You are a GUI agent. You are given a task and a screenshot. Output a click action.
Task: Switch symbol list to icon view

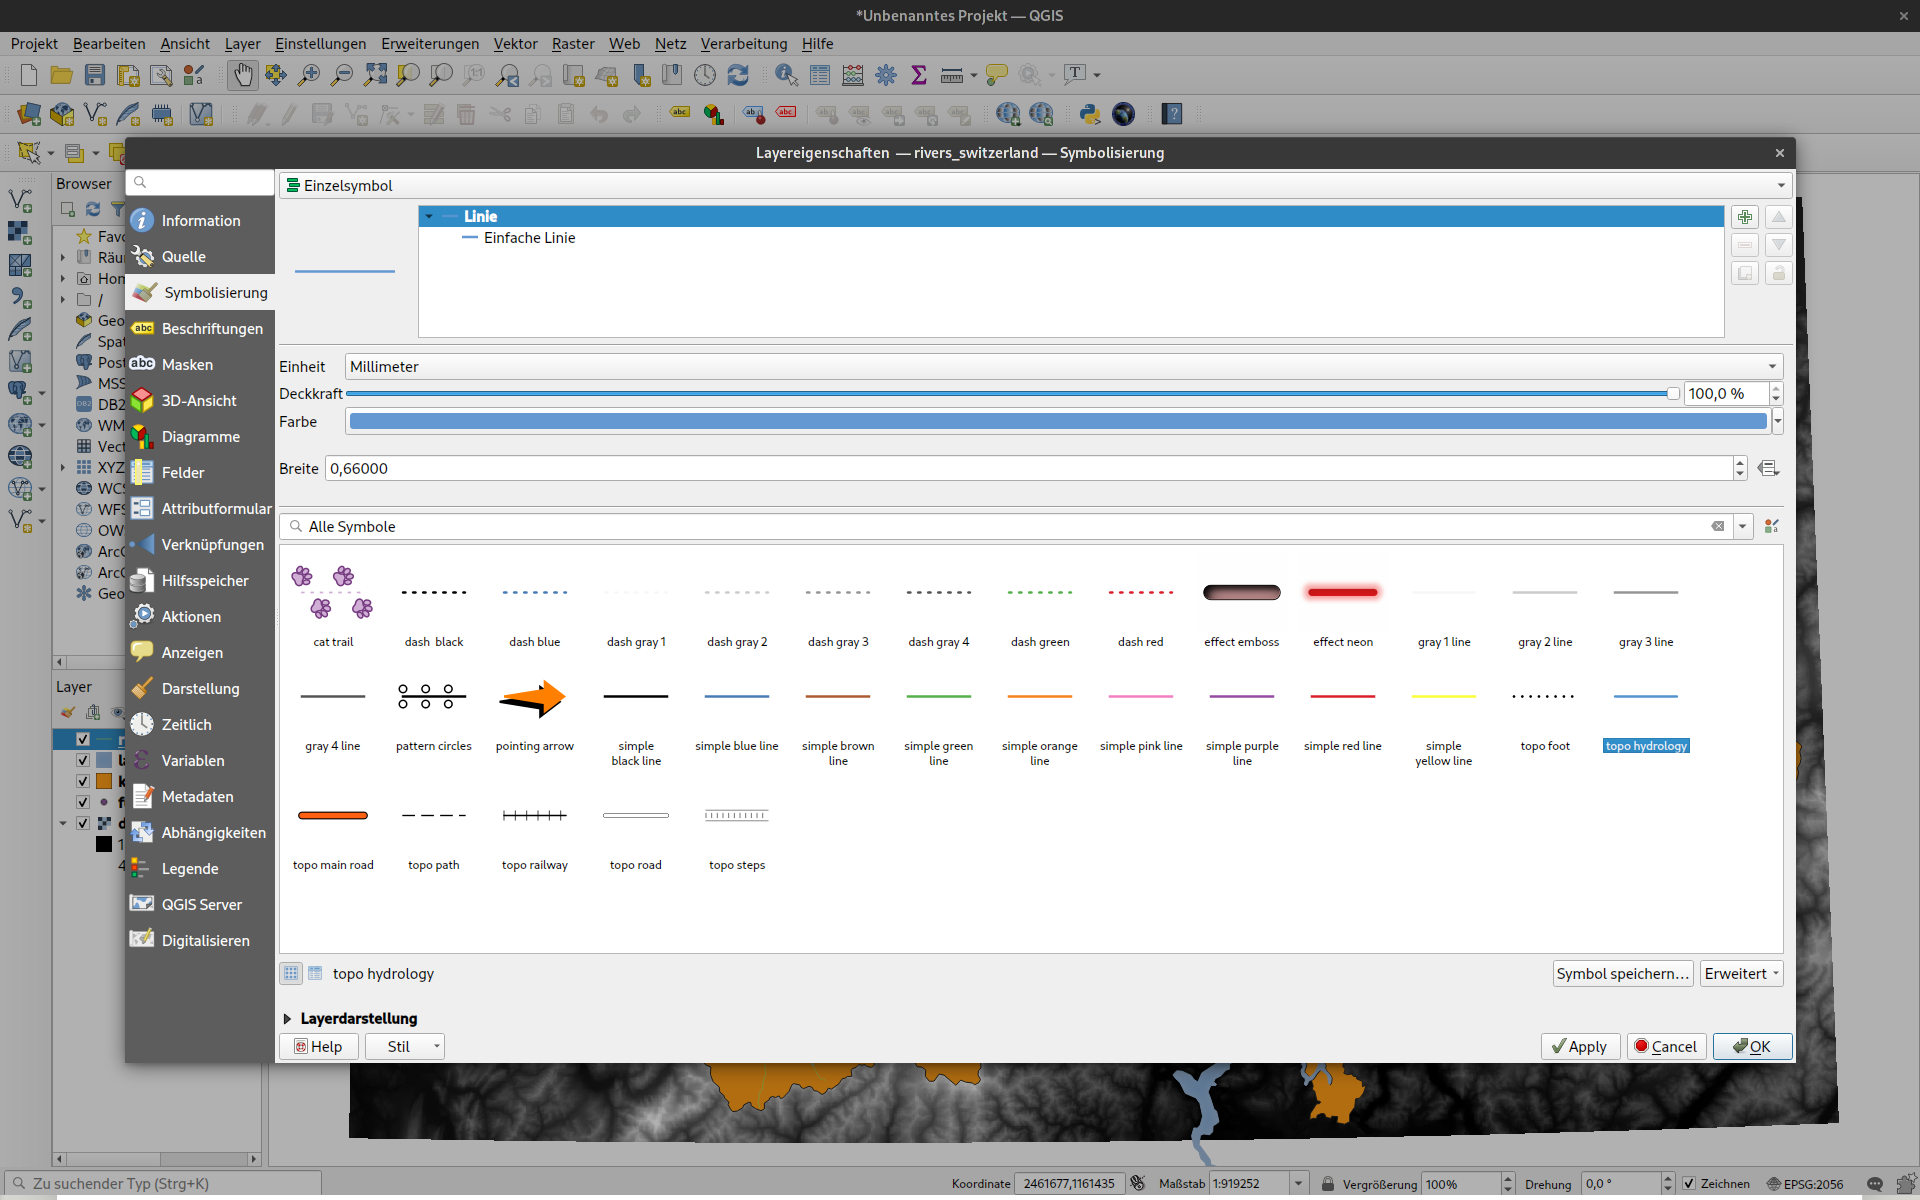291,973
